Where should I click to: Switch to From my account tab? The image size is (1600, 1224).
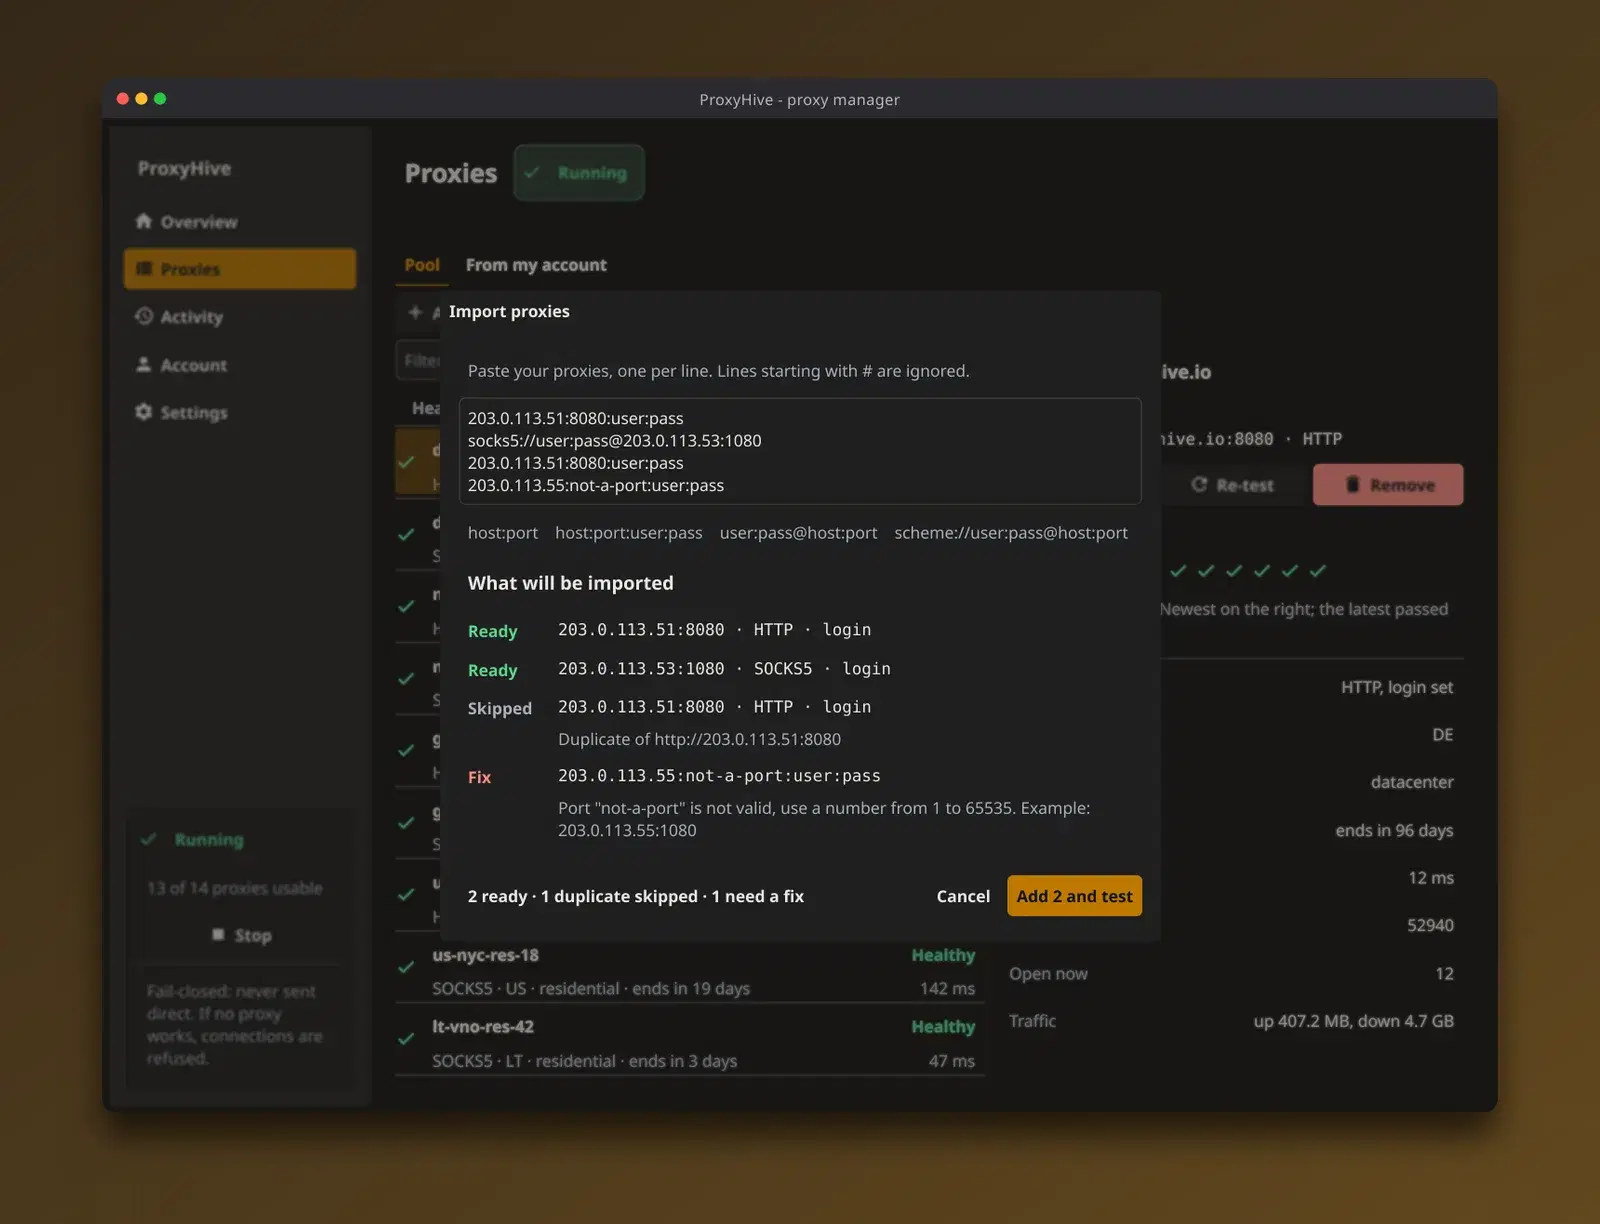(x=536, y=265)
